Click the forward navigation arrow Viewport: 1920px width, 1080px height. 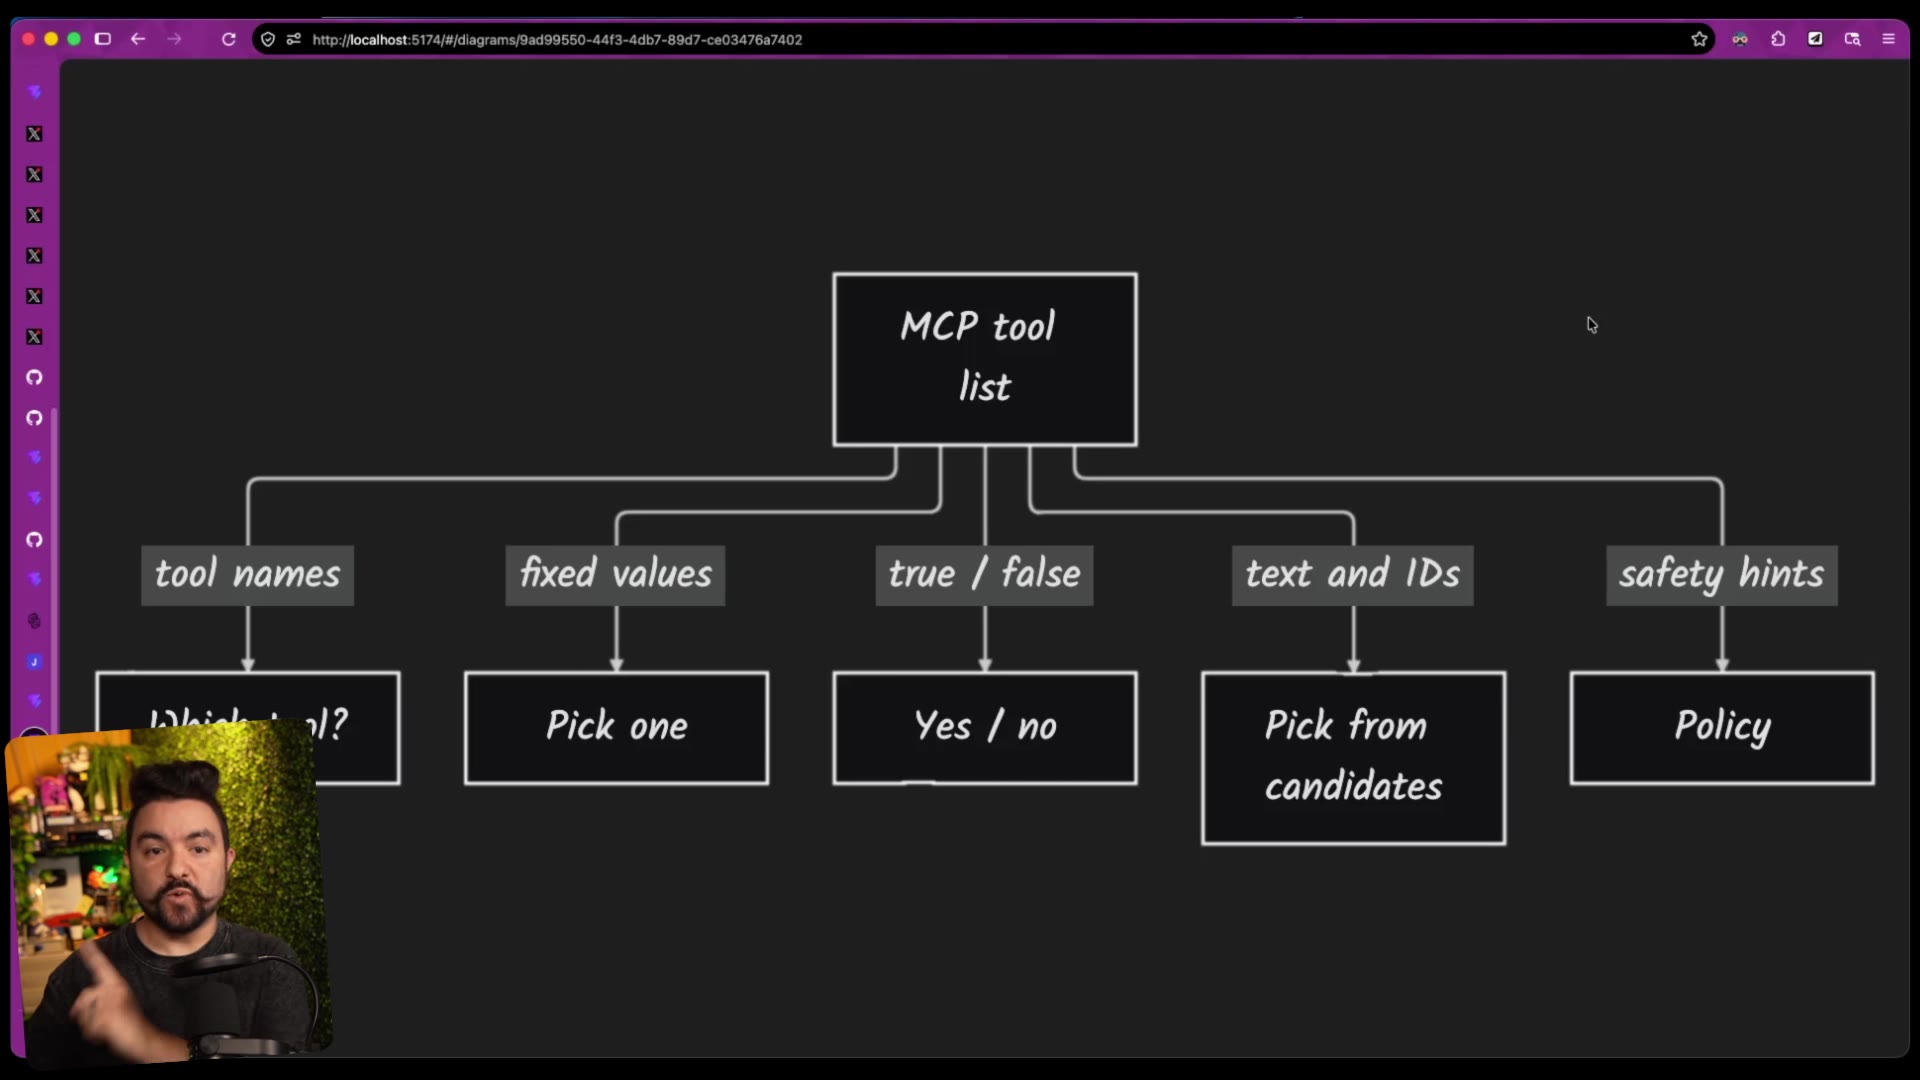[x=175, y=39]
